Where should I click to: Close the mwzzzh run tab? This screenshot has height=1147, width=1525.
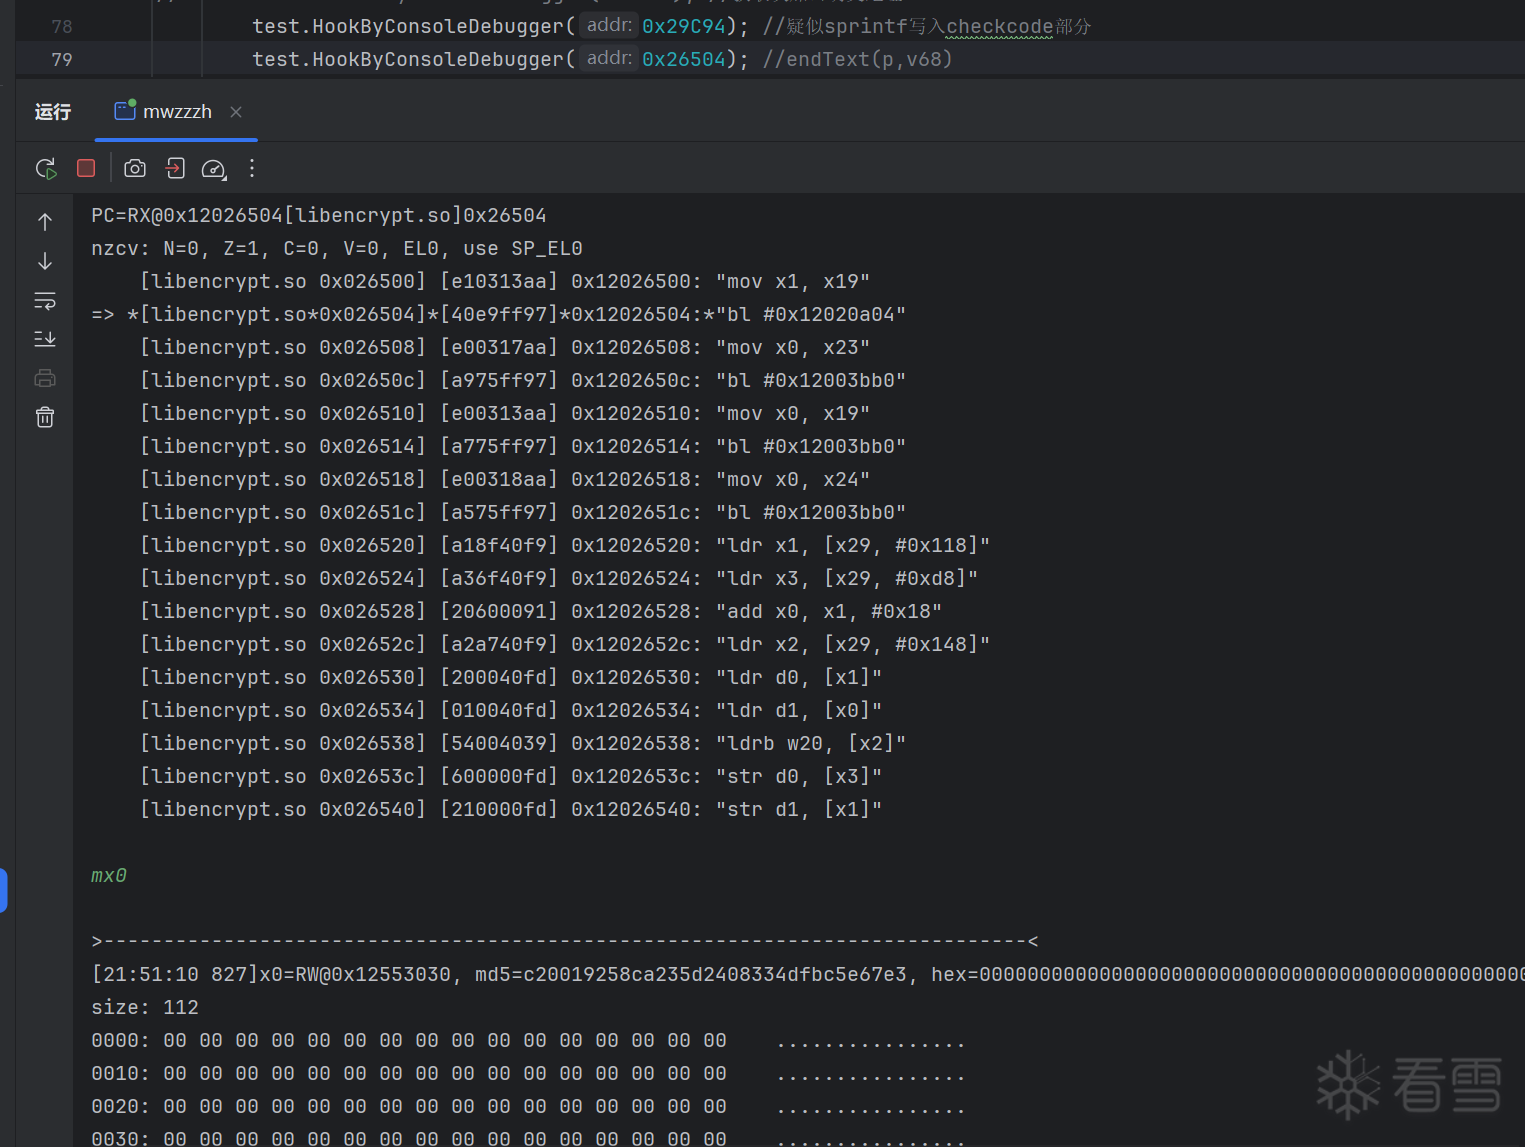(x=236, y=112)
